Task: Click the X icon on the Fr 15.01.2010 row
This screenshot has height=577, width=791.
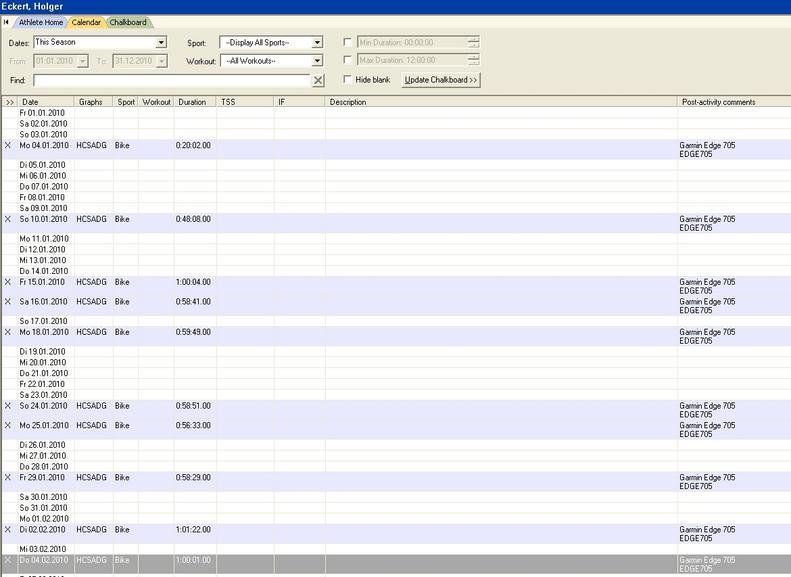Action: coord(8,283)
